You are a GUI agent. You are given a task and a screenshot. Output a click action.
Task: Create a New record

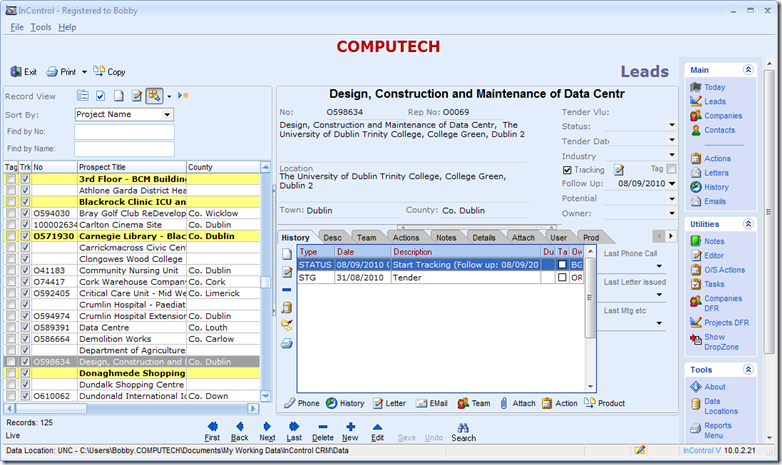pos(350,432)
